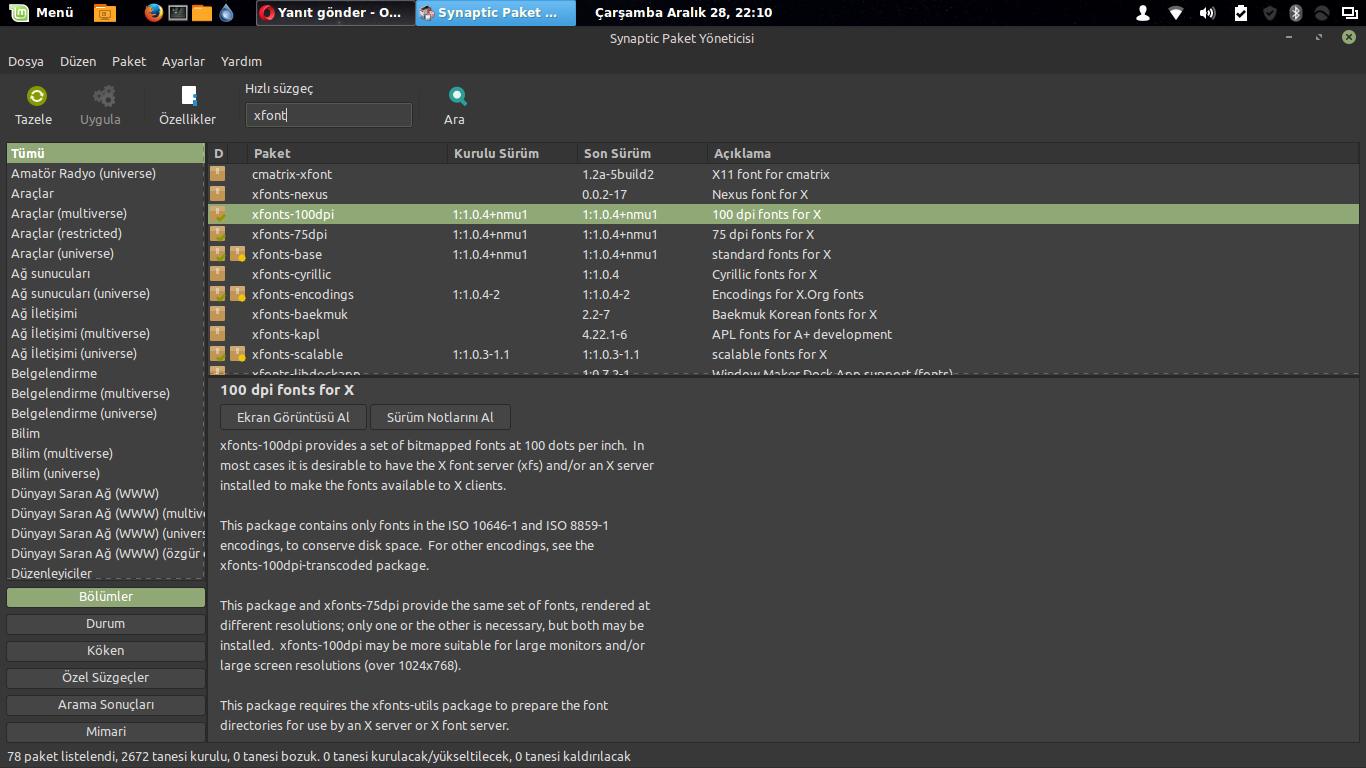The height and width of the screenshot is (768, 1366).
Task: Click the Uygula gears icon
Action: pos(104,96)
